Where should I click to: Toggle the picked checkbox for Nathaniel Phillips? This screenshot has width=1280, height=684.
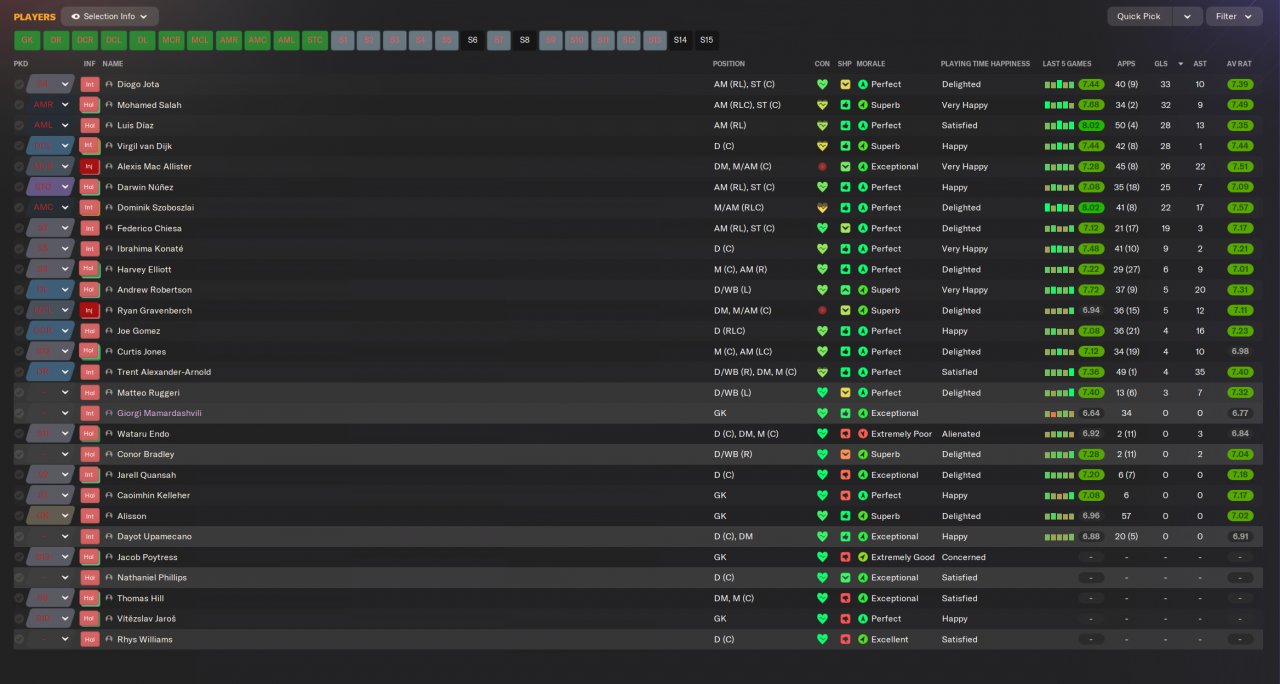(x=19, y=577)
